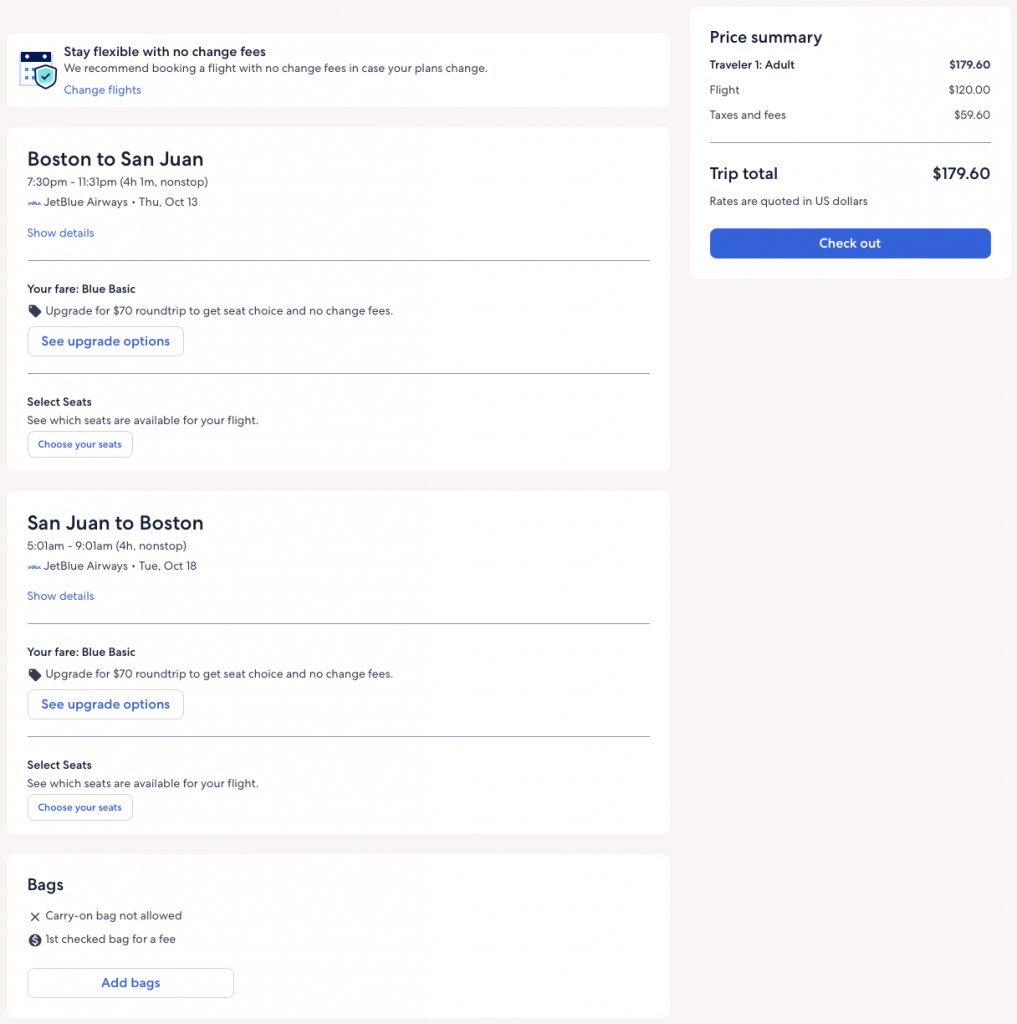Click the price tag icon under the Boston to San Juan fare

click(x=35, y=311)
